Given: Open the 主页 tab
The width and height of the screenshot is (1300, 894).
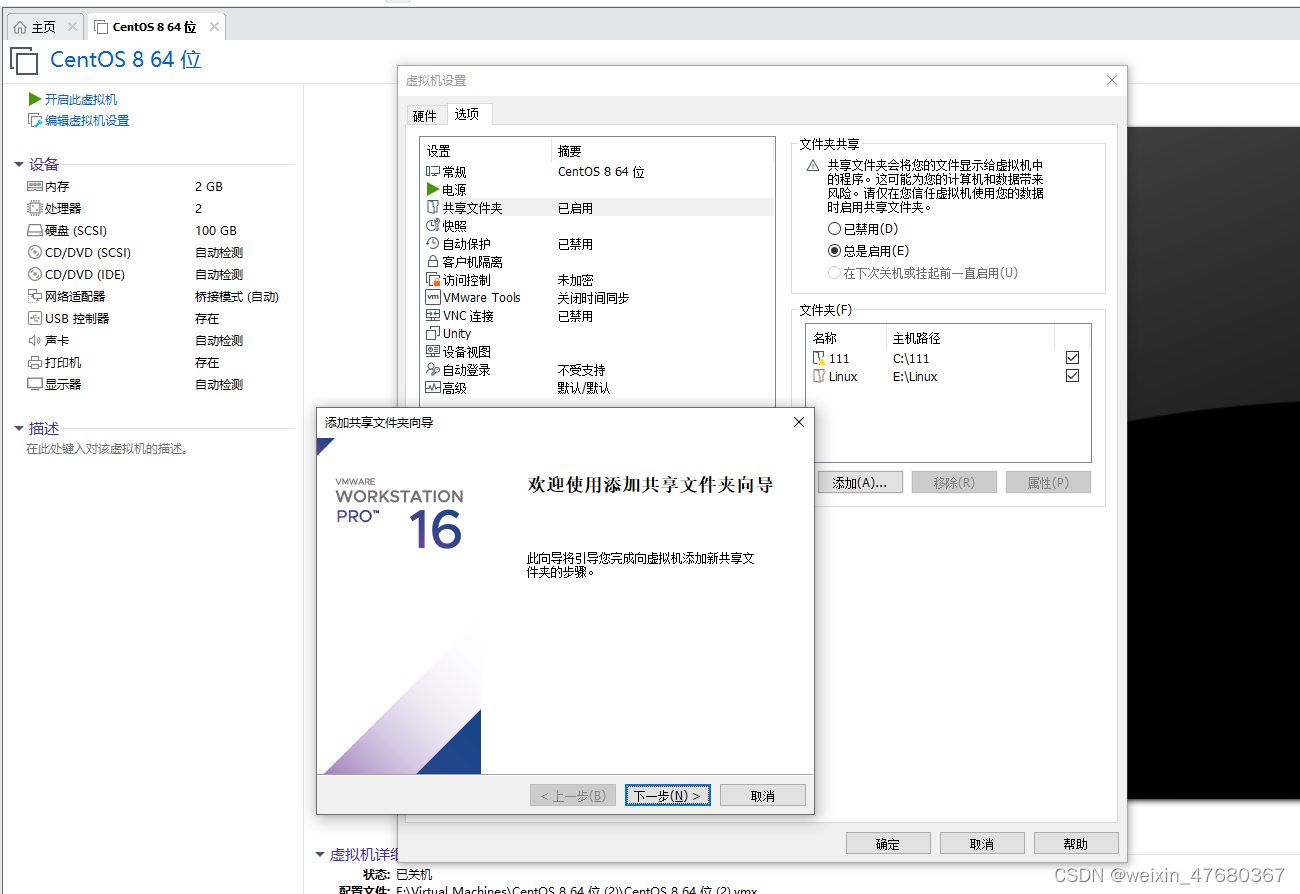Looking at the screenshot, I should tap(44, 27).
